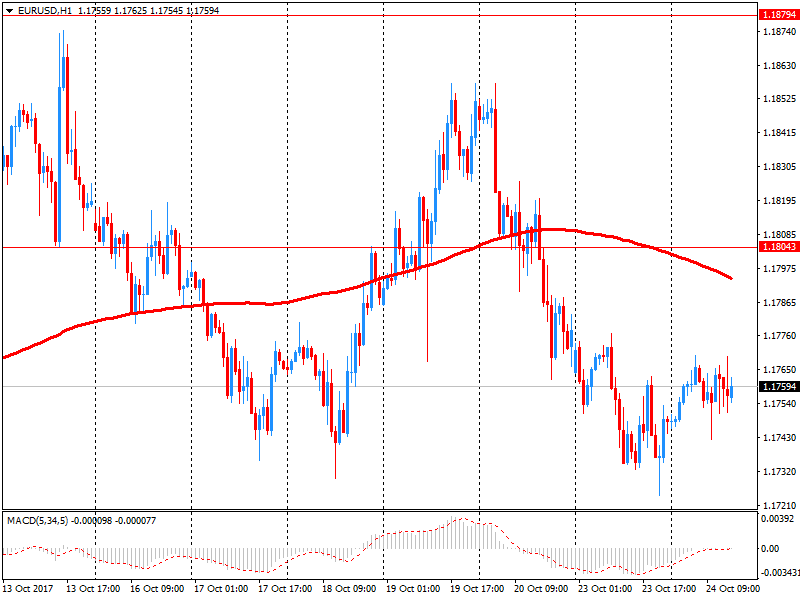The image size is (800, 600).
Task: Click the 19 Oct 01:00 time axis label
Action: pyautogui.click(x=413, y=589)
